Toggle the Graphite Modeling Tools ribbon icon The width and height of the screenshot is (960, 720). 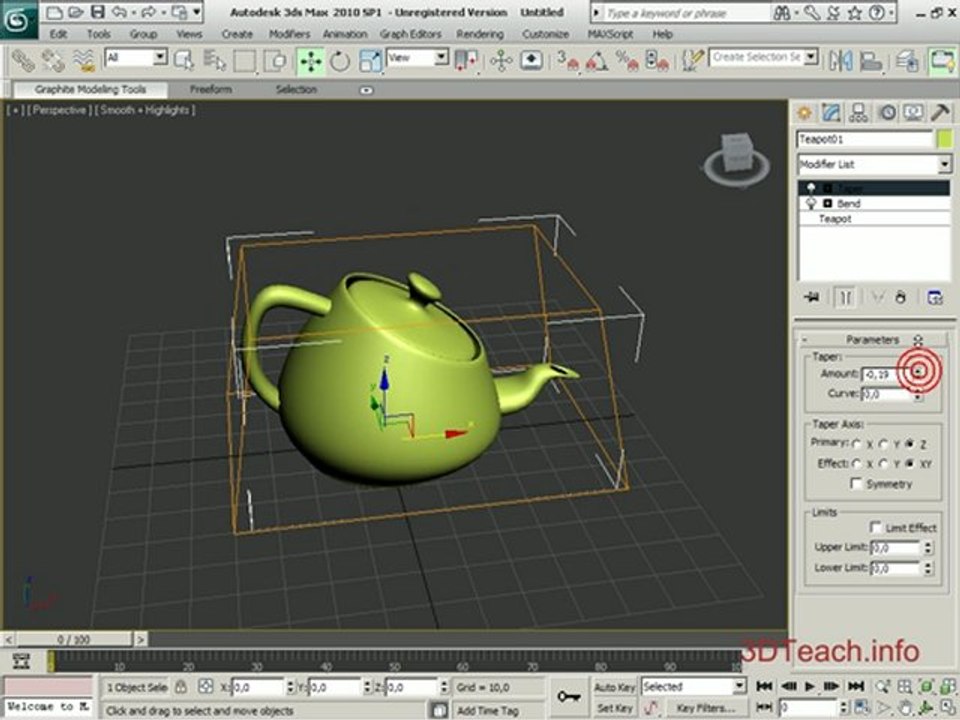pyautogui.click(x=942, y=60)
